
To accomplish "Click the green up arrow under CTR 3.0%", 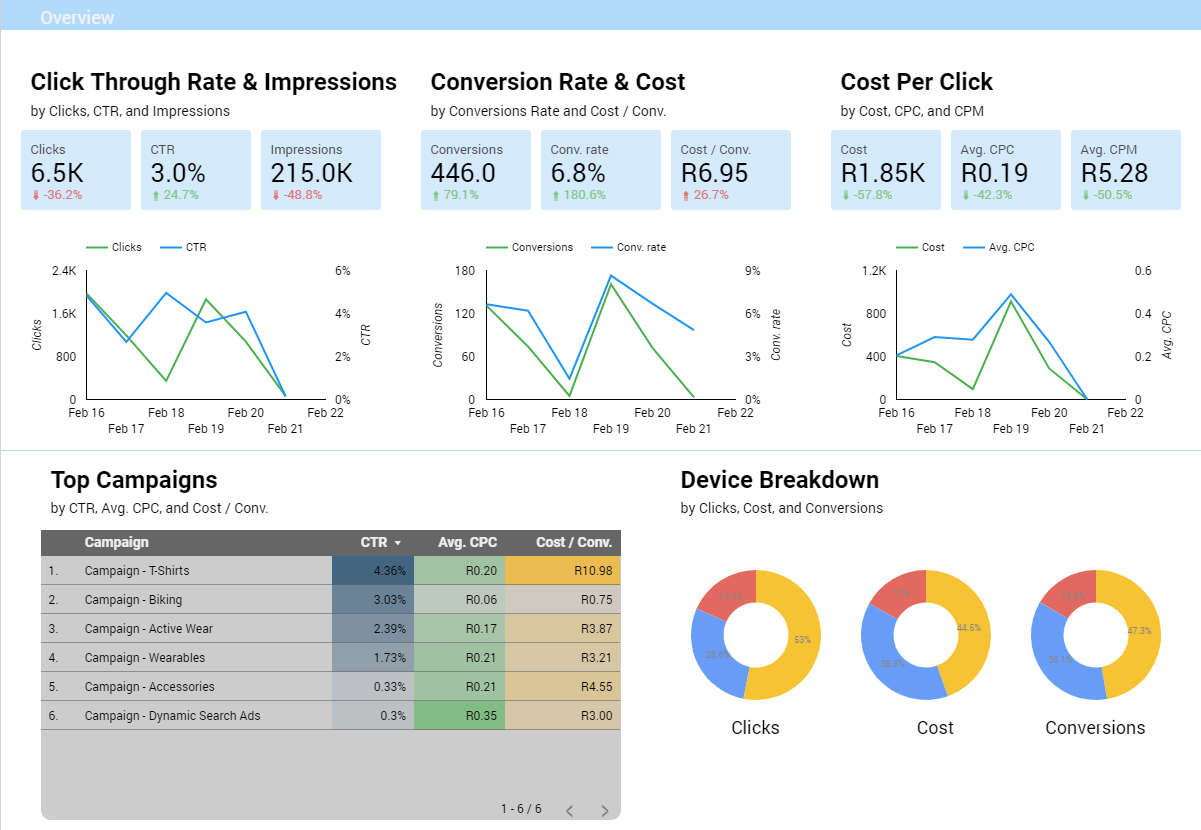I will coord(156,195).
